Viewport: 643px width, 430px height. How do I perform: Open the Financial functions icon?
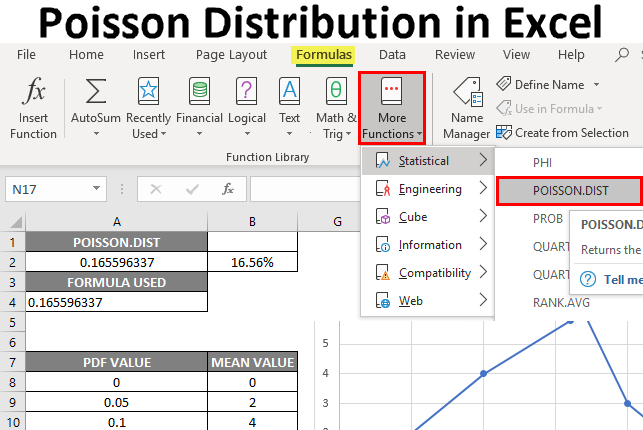point(199,91)
